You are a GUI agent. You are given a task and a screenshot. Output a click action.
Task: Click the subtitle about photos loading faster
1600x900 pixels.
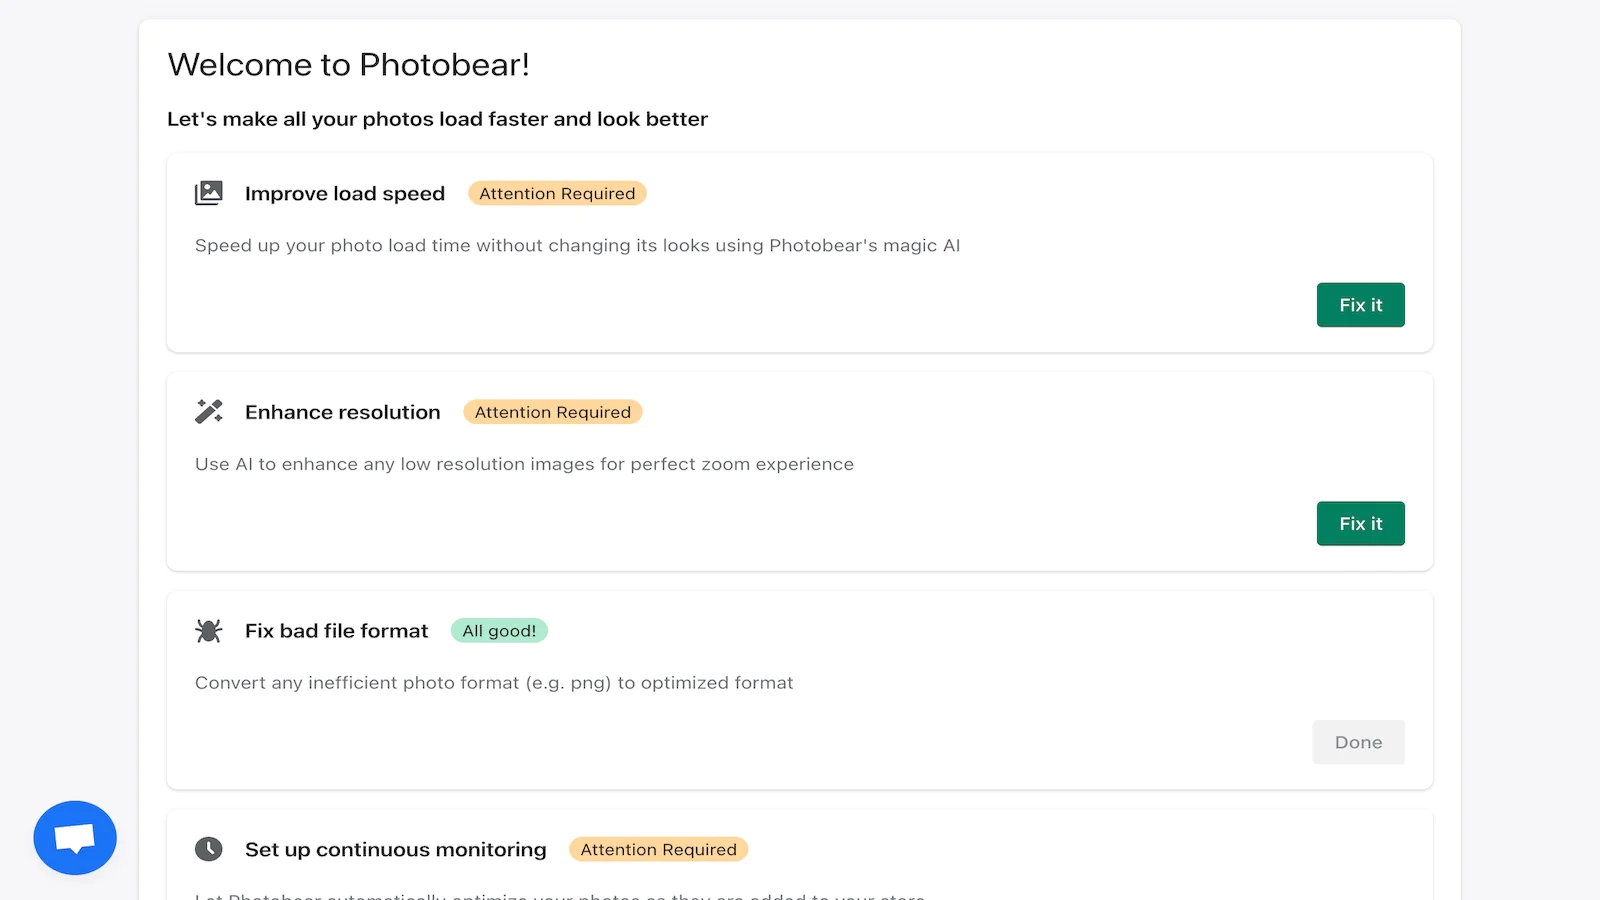point(437,119)
